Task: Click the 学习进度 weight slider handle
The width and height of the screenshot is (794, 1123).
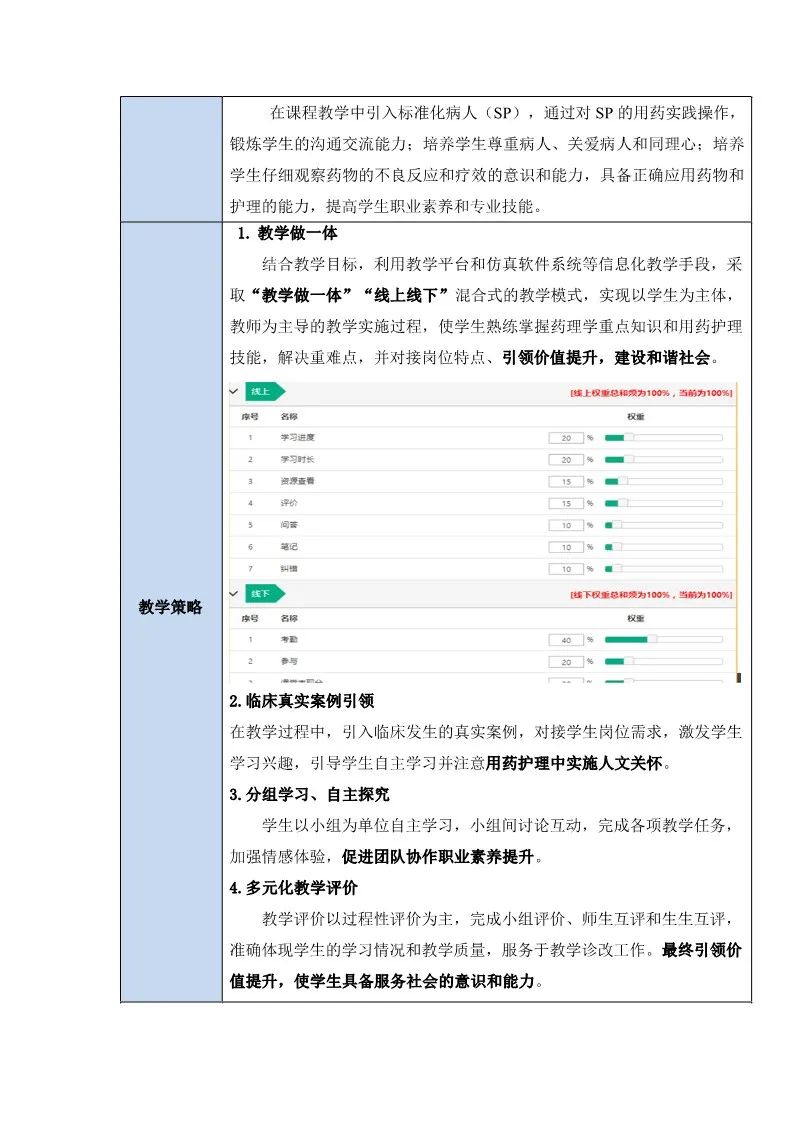Action: click(x=629, y=438)
